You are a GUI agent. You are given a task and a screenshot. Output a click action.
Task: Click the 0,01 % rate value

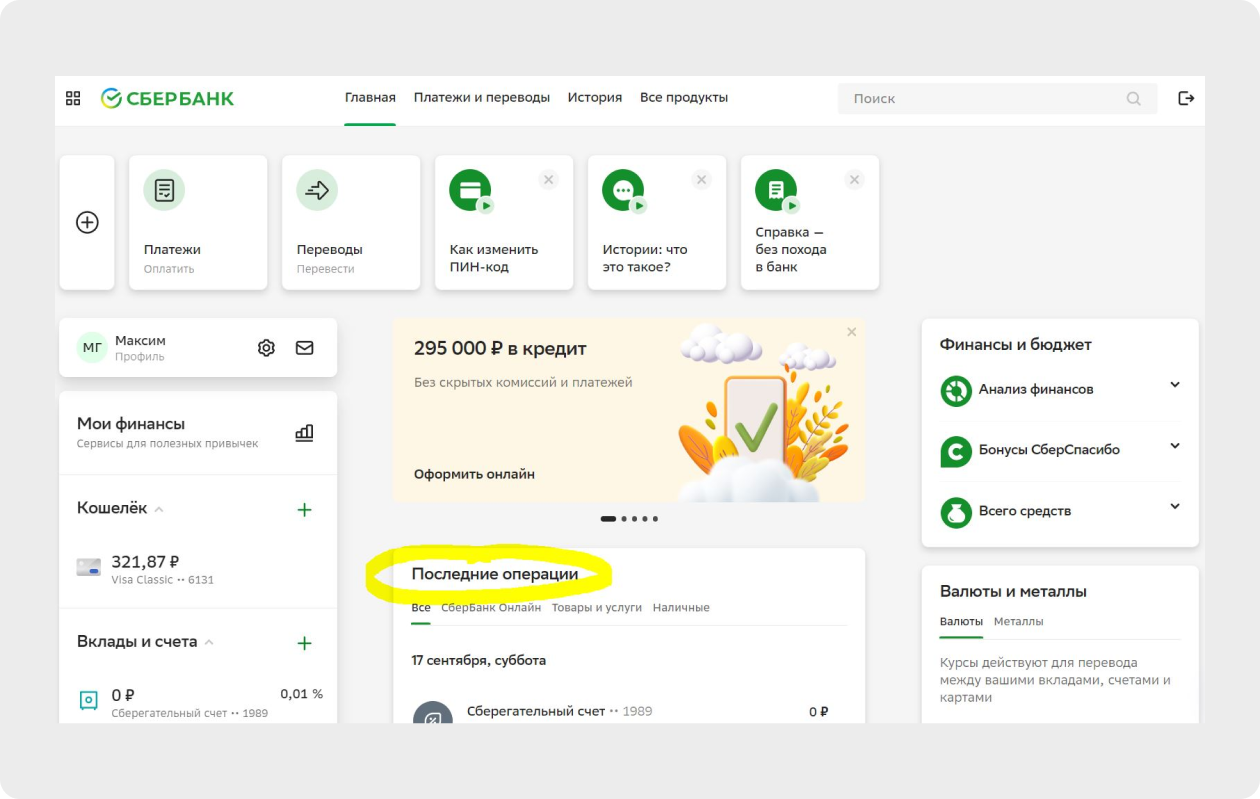click(302, 694)
